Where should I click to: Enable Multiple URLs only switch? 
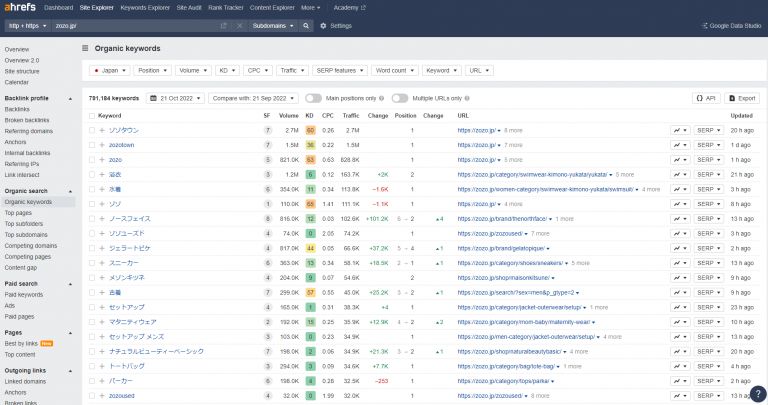click(399, 98)
